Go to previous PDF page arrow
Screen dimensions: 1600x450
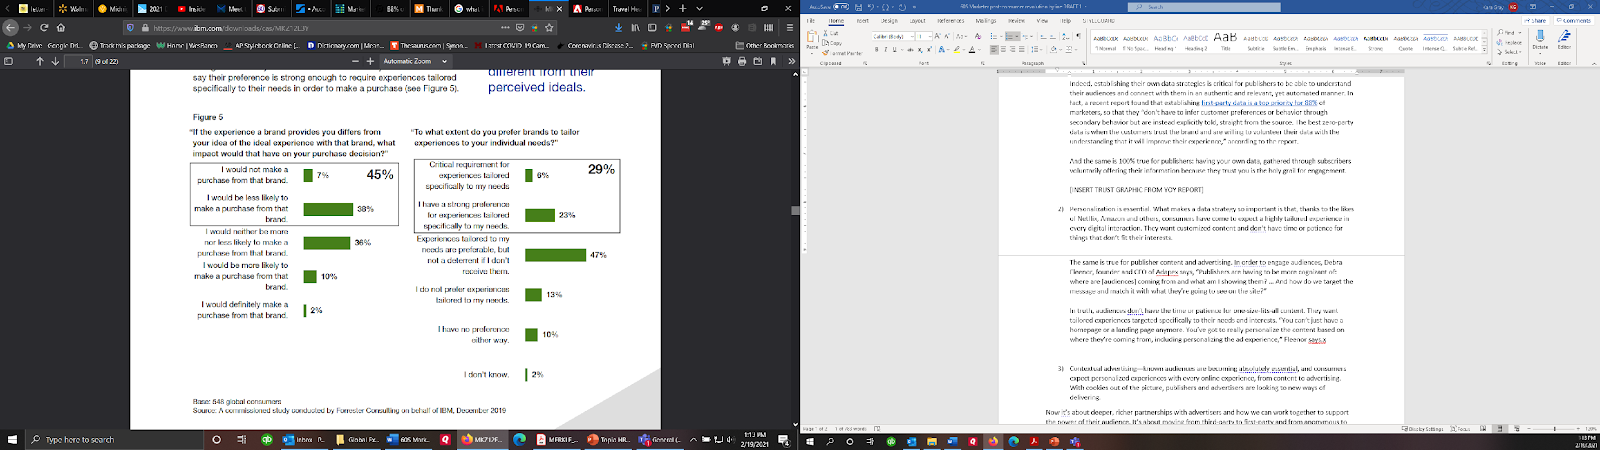40,61
